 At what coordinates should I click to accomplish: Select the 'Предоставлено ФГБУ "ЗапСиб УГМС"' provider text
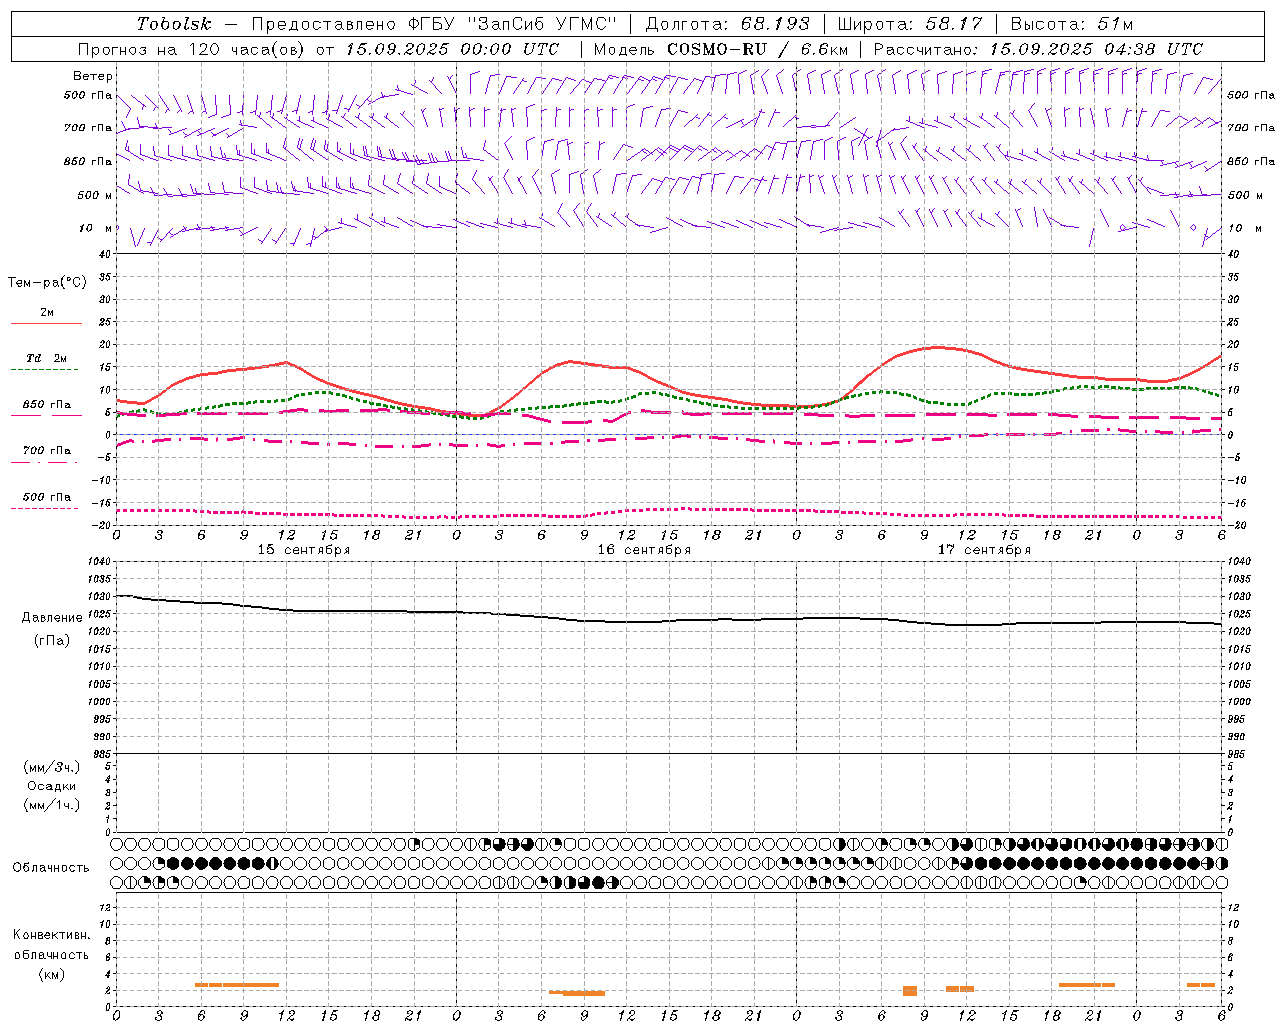[x=435, y=24]
